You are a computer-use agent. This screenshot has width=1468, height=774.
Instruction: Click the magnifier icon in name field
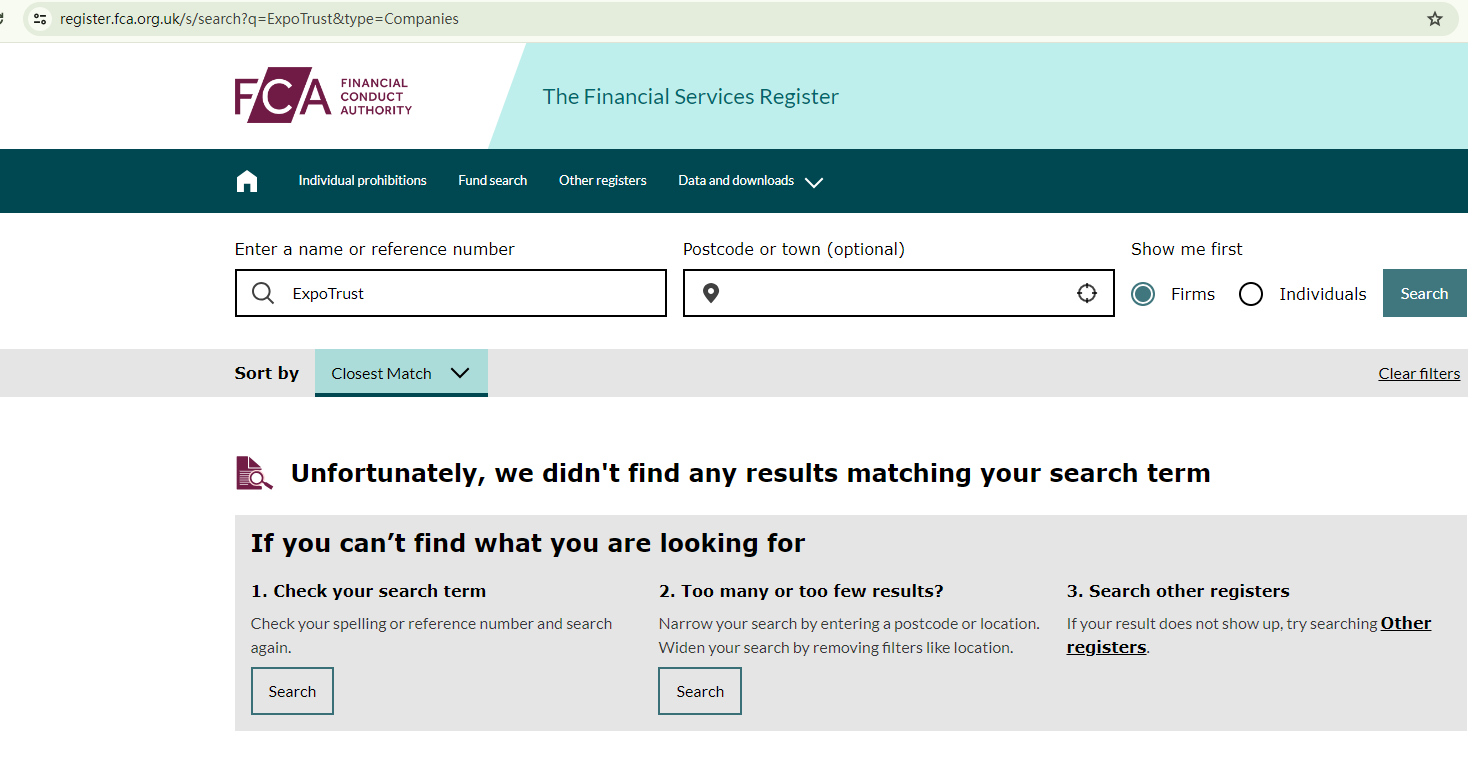click(263, 293)
